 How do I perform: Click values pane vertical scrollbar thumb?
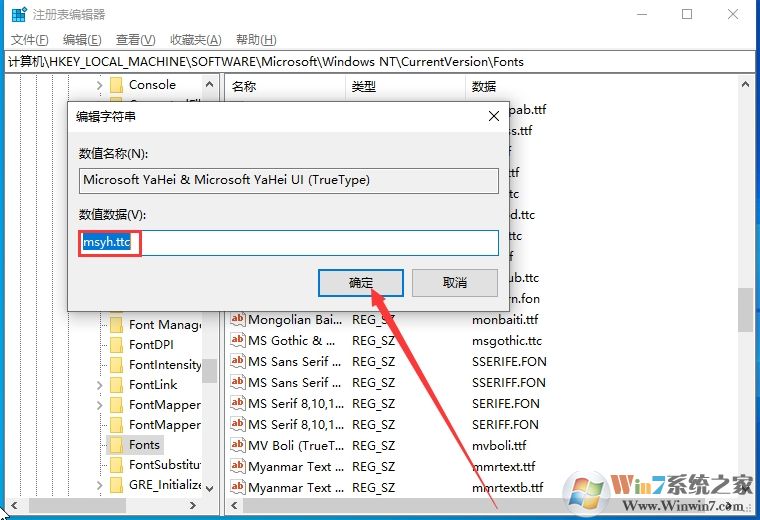(x=745, y=310)
